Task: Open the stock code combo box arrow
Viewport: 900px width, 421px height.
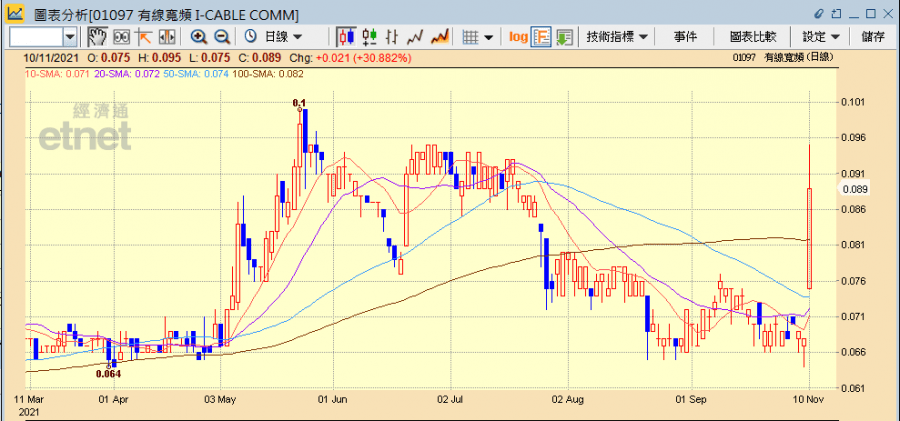Action: click(x=70, y=37)
